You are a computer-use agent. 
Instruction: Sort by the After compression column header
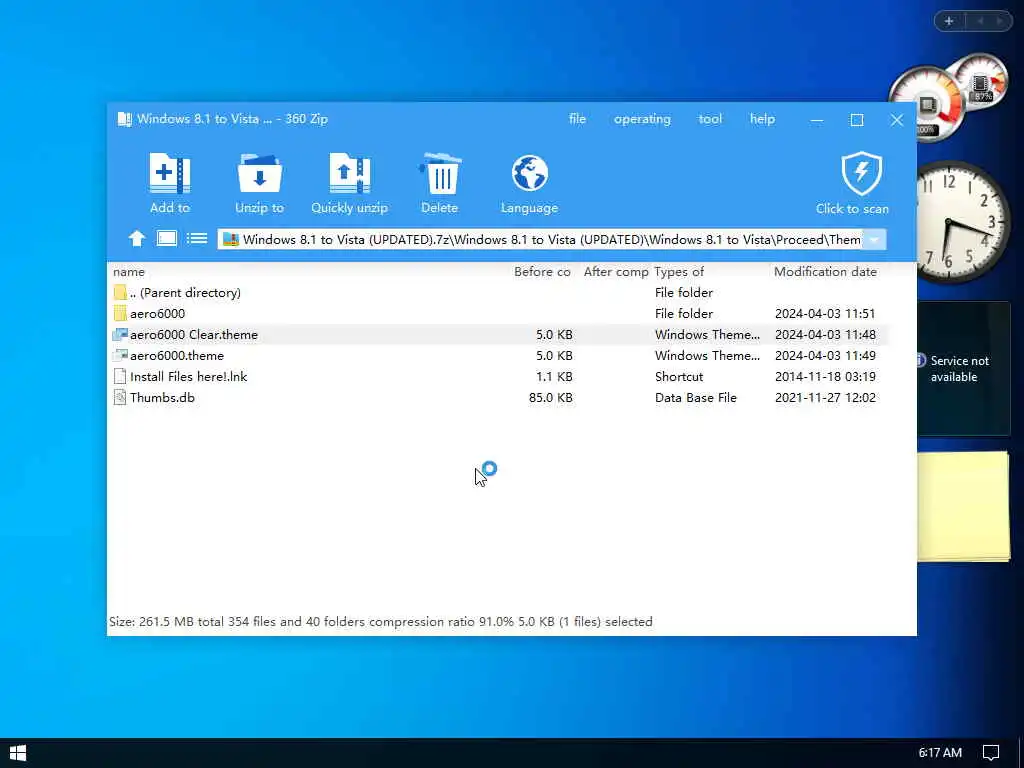click(616, 272)
